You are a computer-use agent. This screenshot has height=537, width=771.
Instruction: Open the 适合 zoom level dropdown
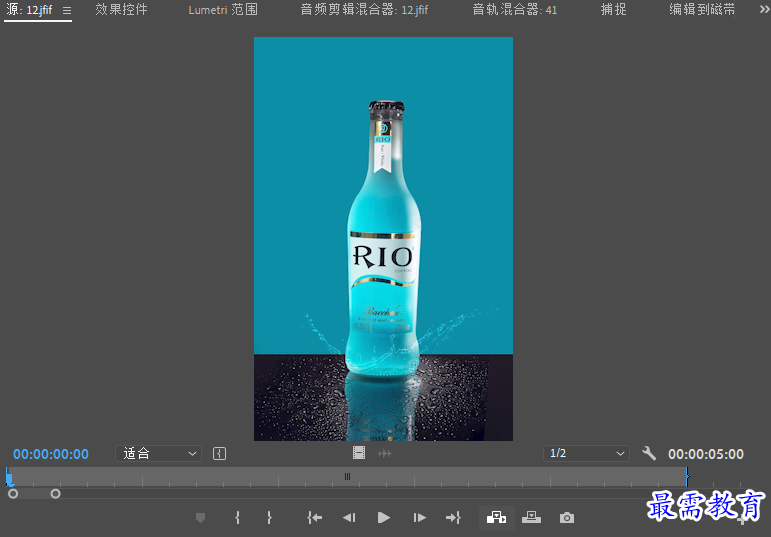point(158,453)
